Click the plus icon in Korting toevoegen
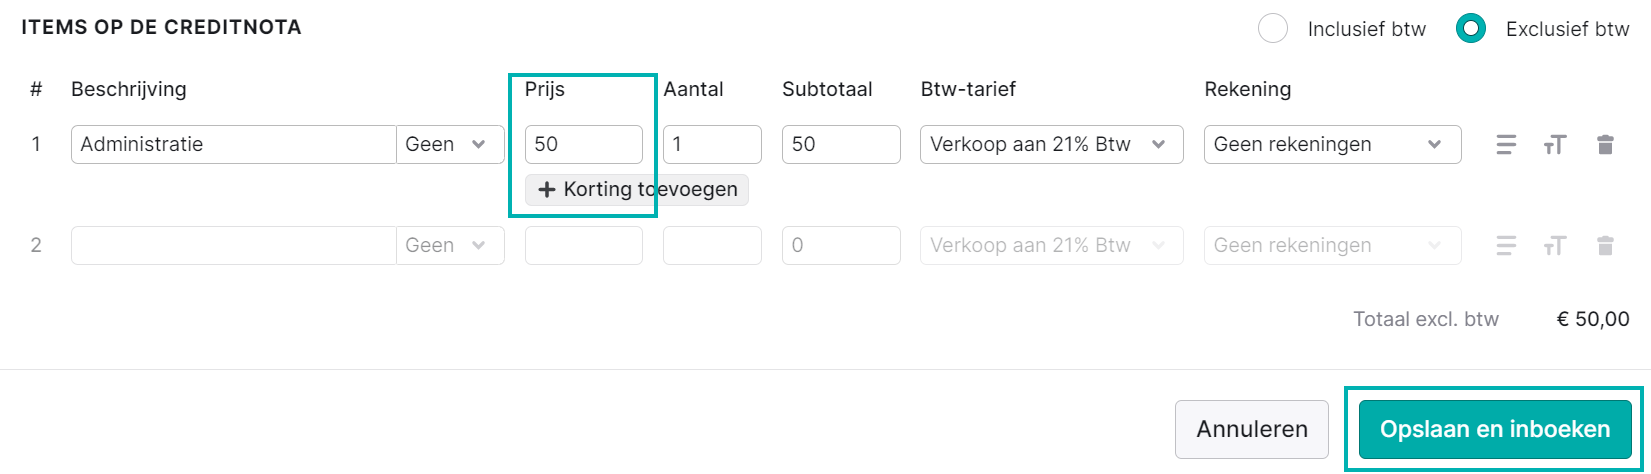 pyautogui.click(x=547, y=190)
